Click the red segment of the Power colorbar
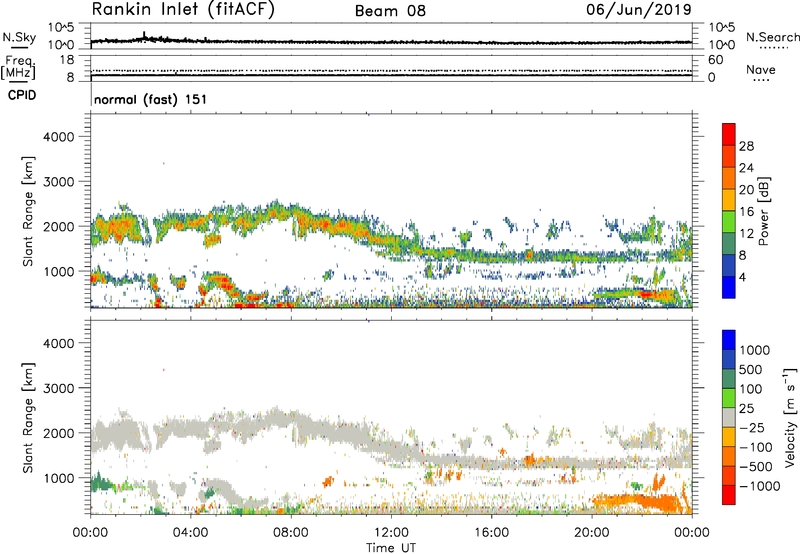Viewport: 800px width, 554px height. (729, 134)
